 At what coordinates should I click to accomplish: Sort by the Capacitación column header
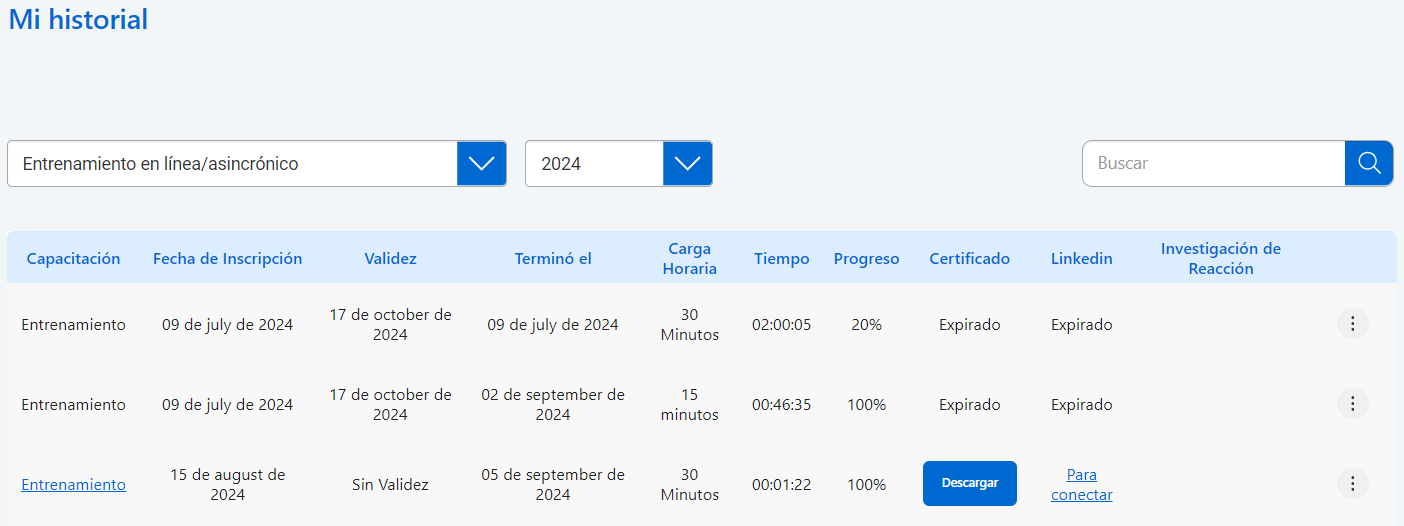(x=73, y=258)
